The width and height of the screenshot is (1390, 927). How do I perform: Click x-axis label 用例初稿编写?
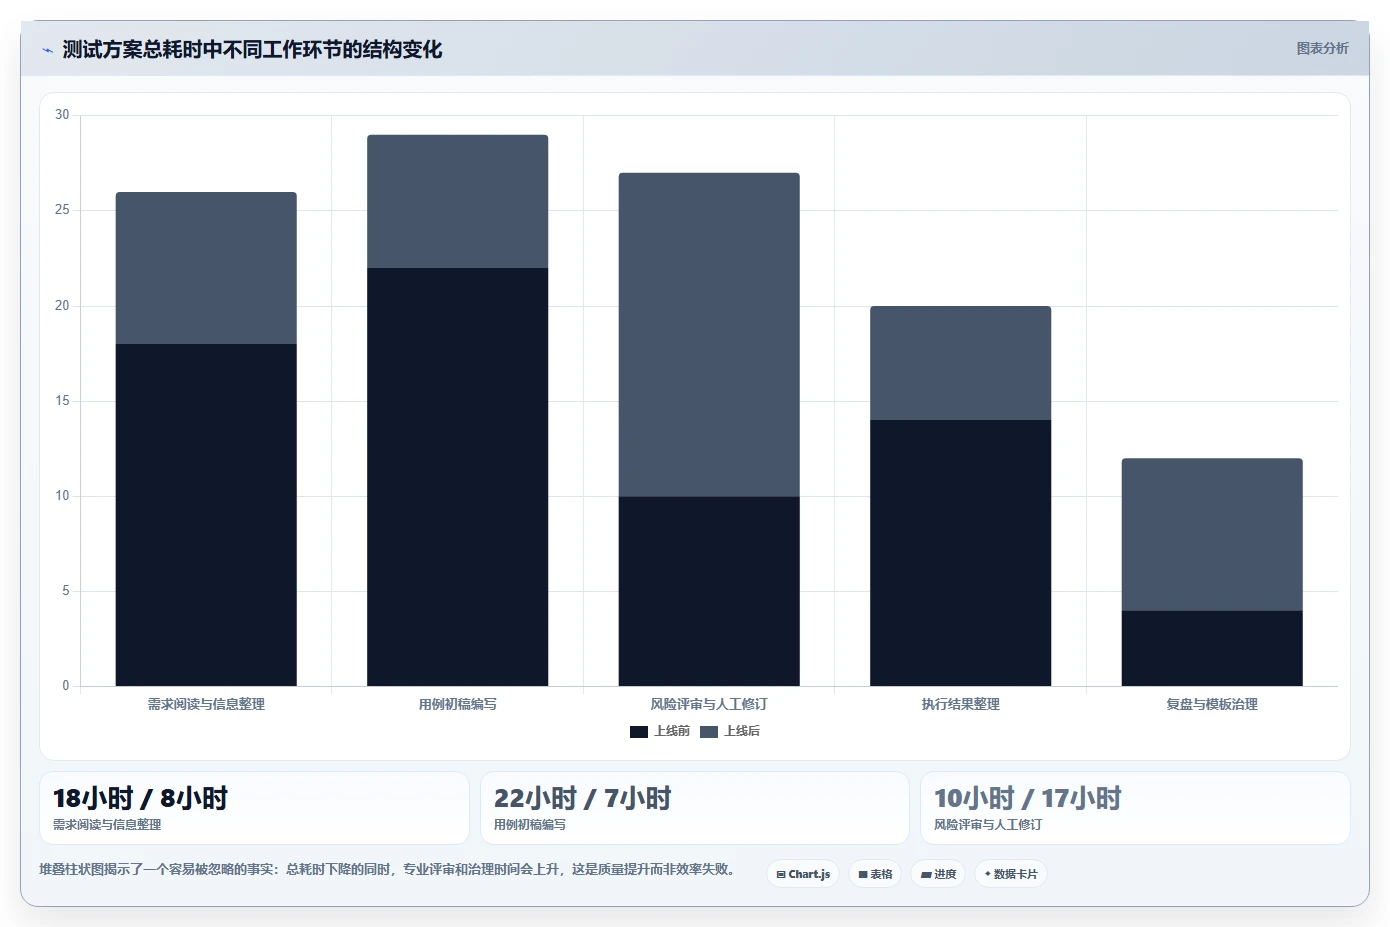[x=458, y=704]
